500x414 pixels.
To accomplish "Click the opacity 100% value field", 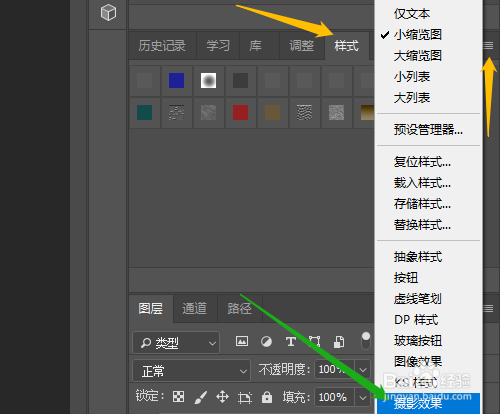I will coord(334,370).
